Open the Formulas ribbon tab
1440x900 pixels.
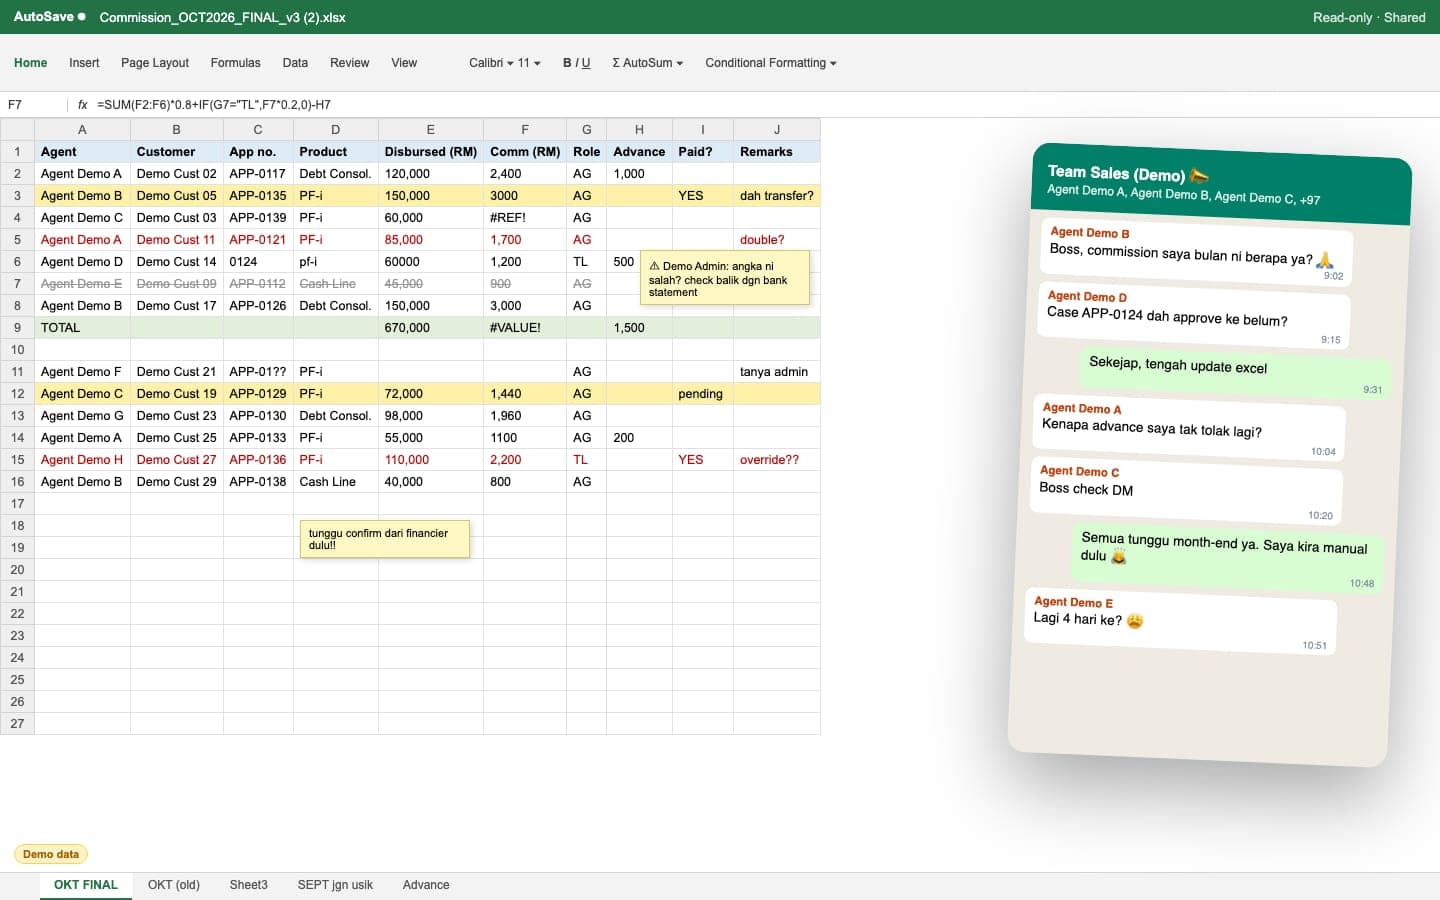coord(235,63)
